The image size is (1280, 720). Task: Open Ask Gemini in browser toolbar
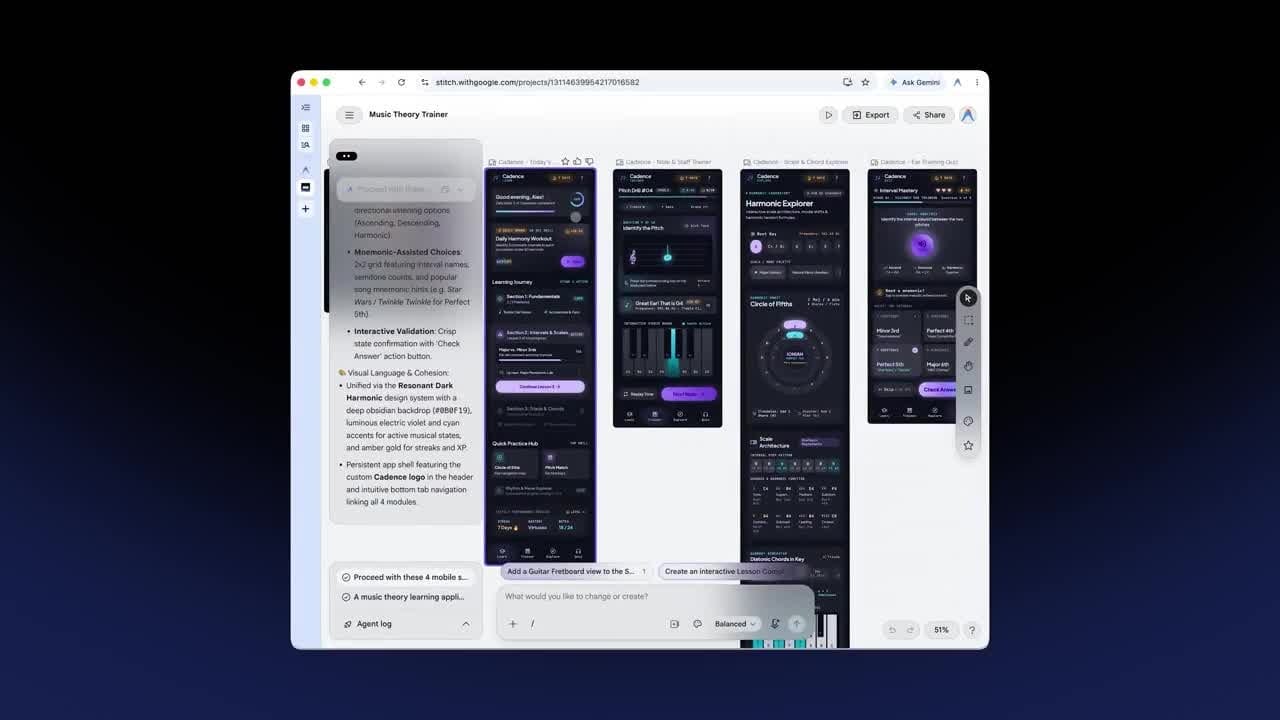(914, 82)
